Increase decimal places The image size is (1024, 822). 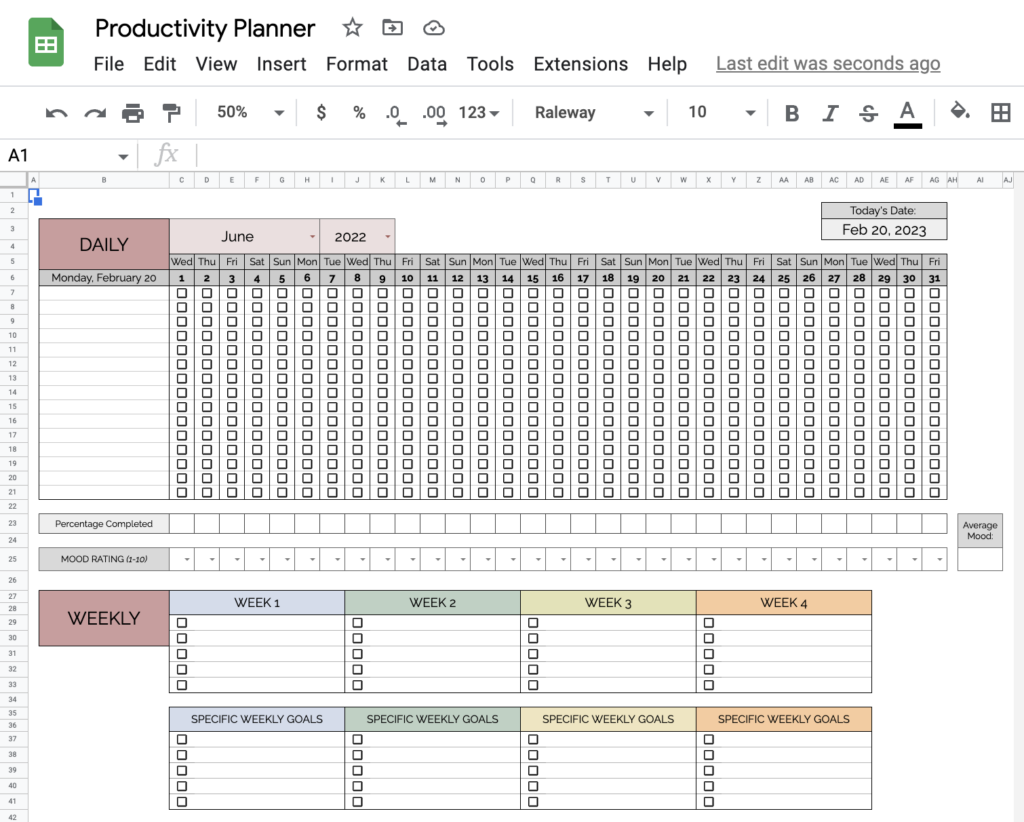(x=433, y=112)
